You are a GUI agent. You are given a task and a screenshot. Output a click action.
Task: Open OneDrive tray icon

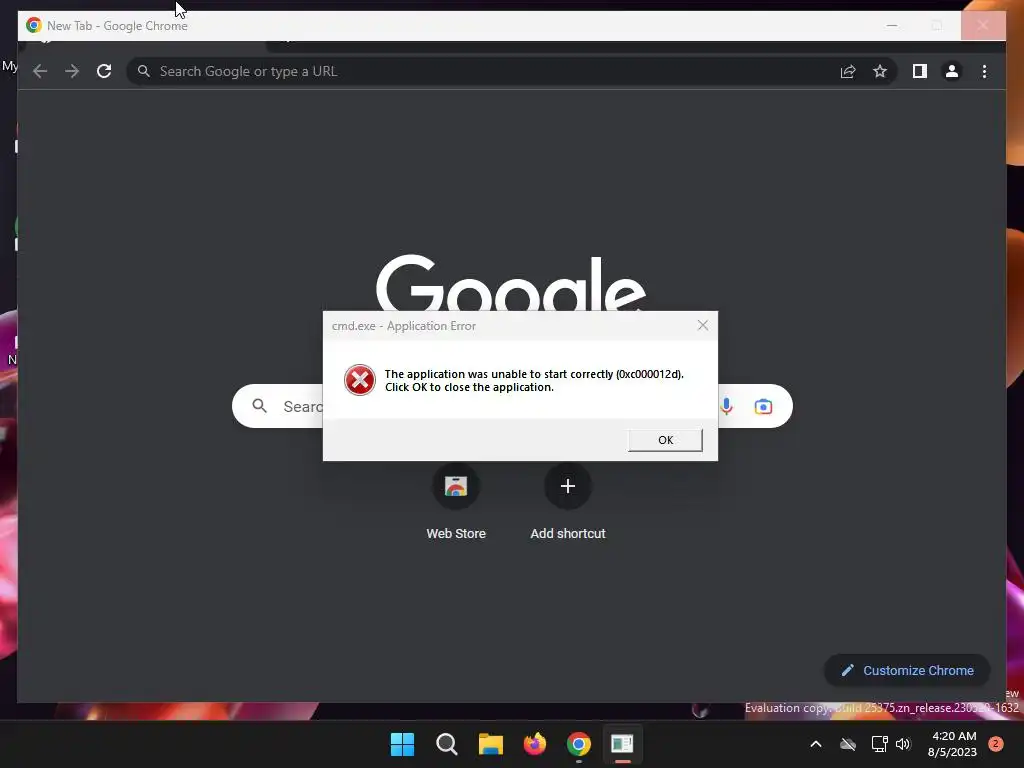point(848,744)
